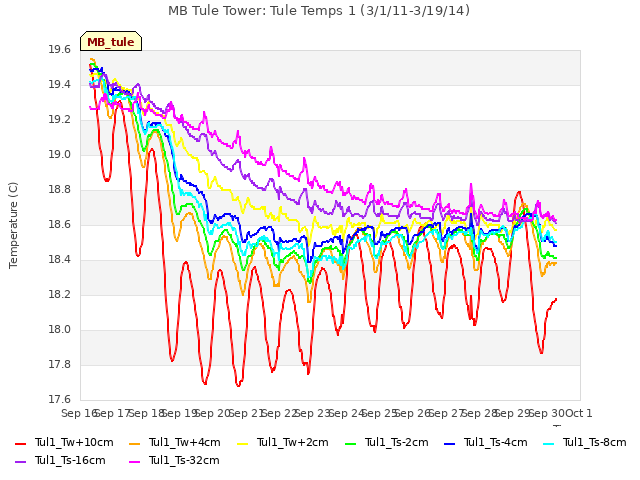Click the magenta Tul1_Ts-32cm legend swatch
The width and height of the screenshot is (640, 480).
[134, 462]
